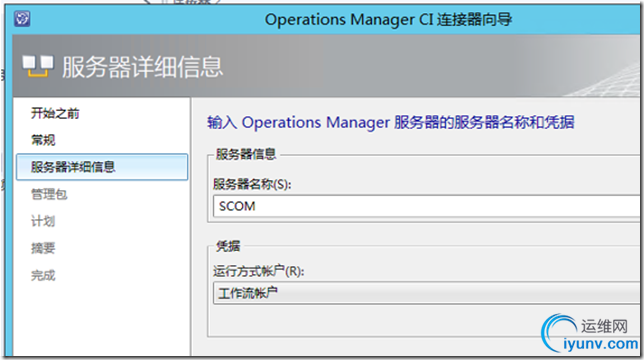Click the 运维网 swirl logo

[x=559, y=333]
